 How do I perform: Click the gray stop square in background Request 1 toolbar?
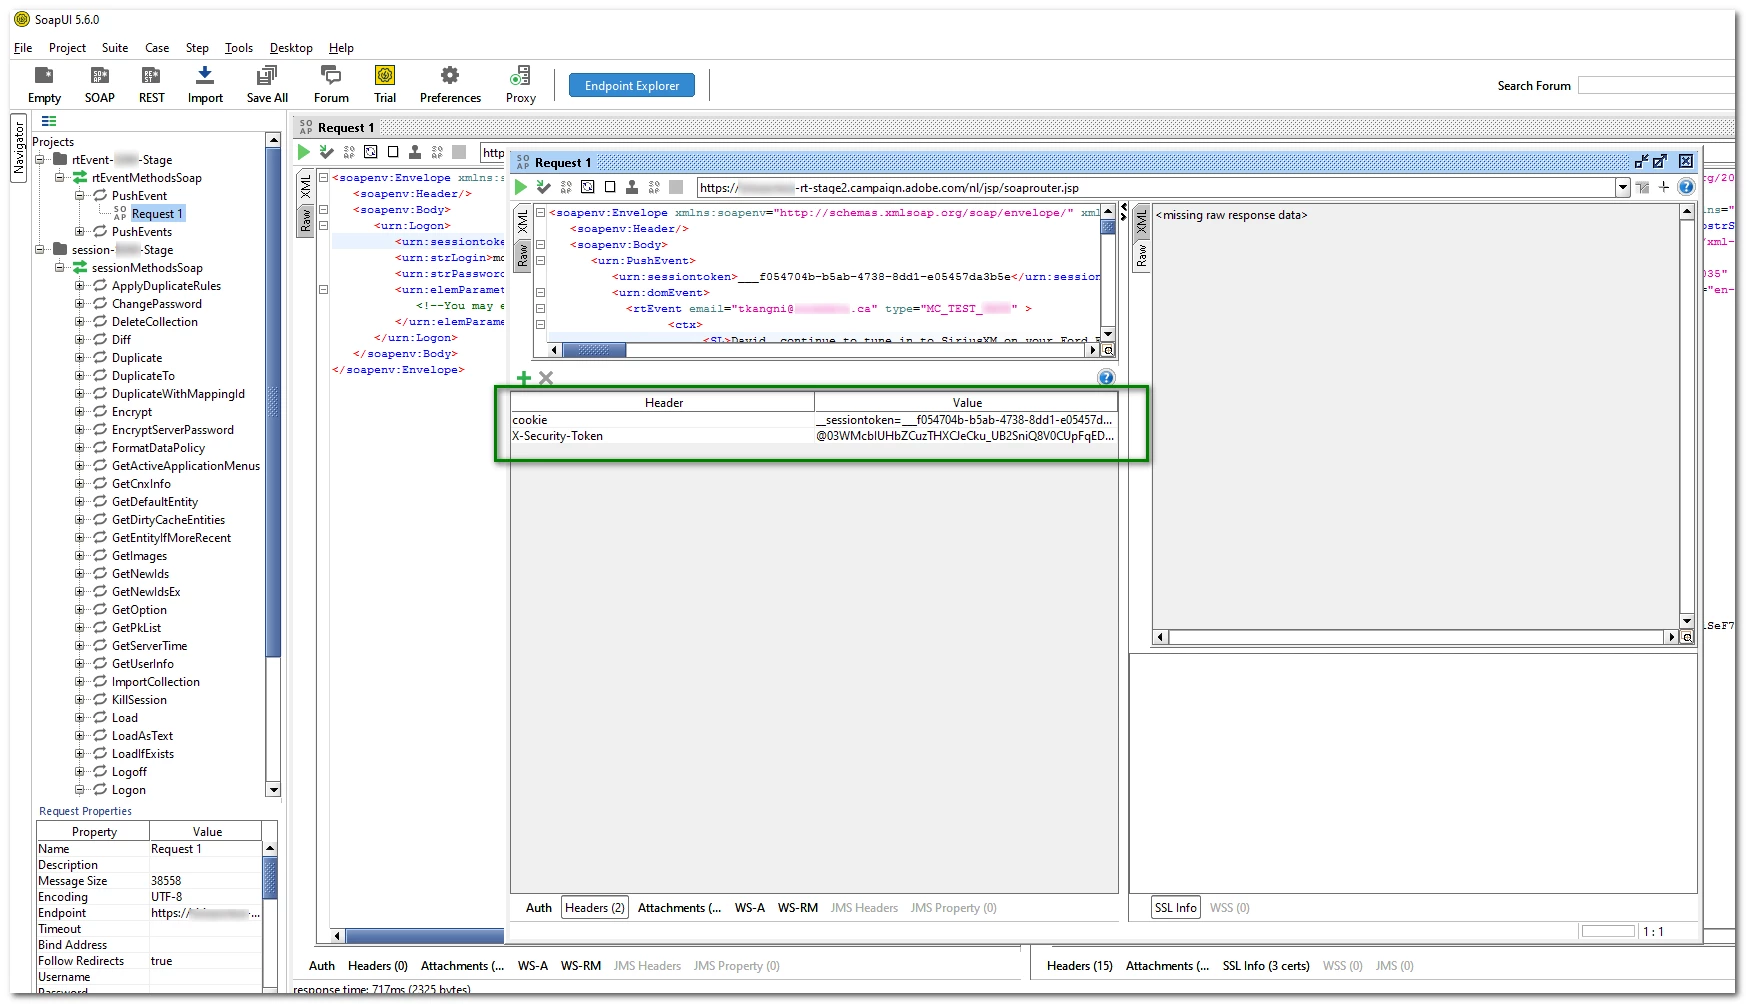pos(459,152)
